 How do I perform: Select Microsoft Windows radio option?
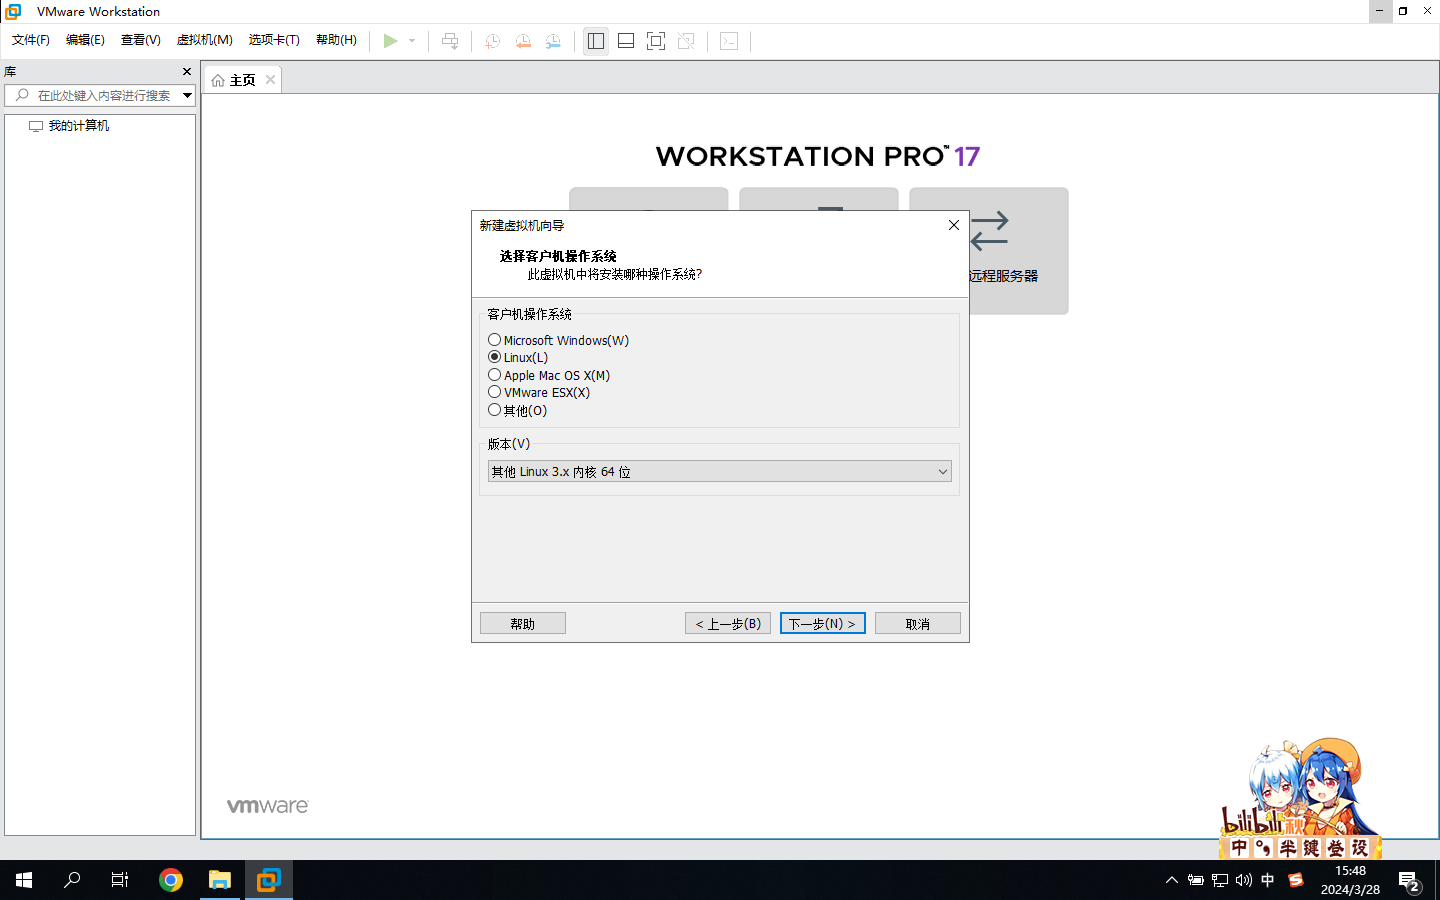pos(495,340)
